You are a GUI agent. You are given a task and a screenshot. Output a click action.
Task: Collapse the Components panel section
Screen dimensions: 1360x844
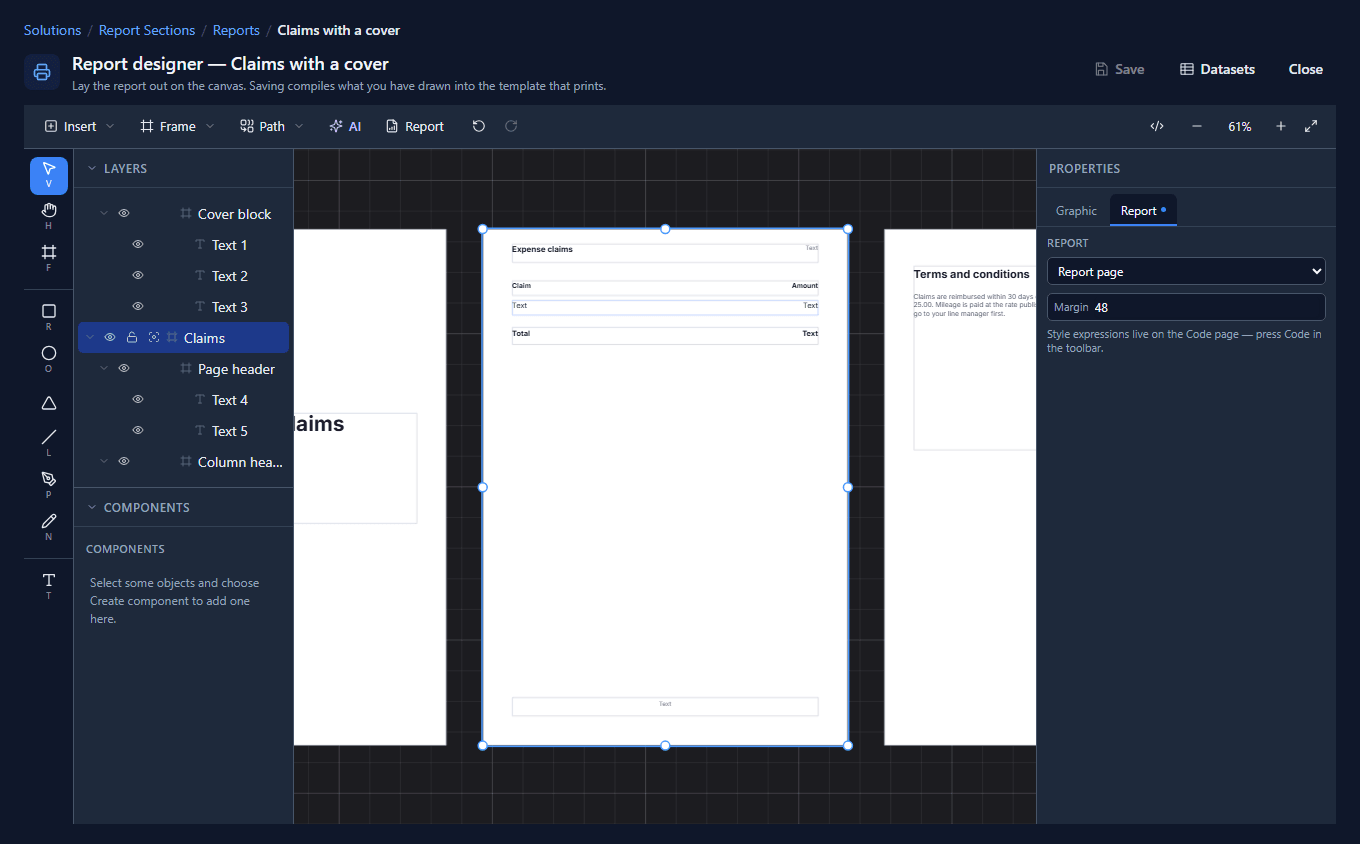pos(92,508)
